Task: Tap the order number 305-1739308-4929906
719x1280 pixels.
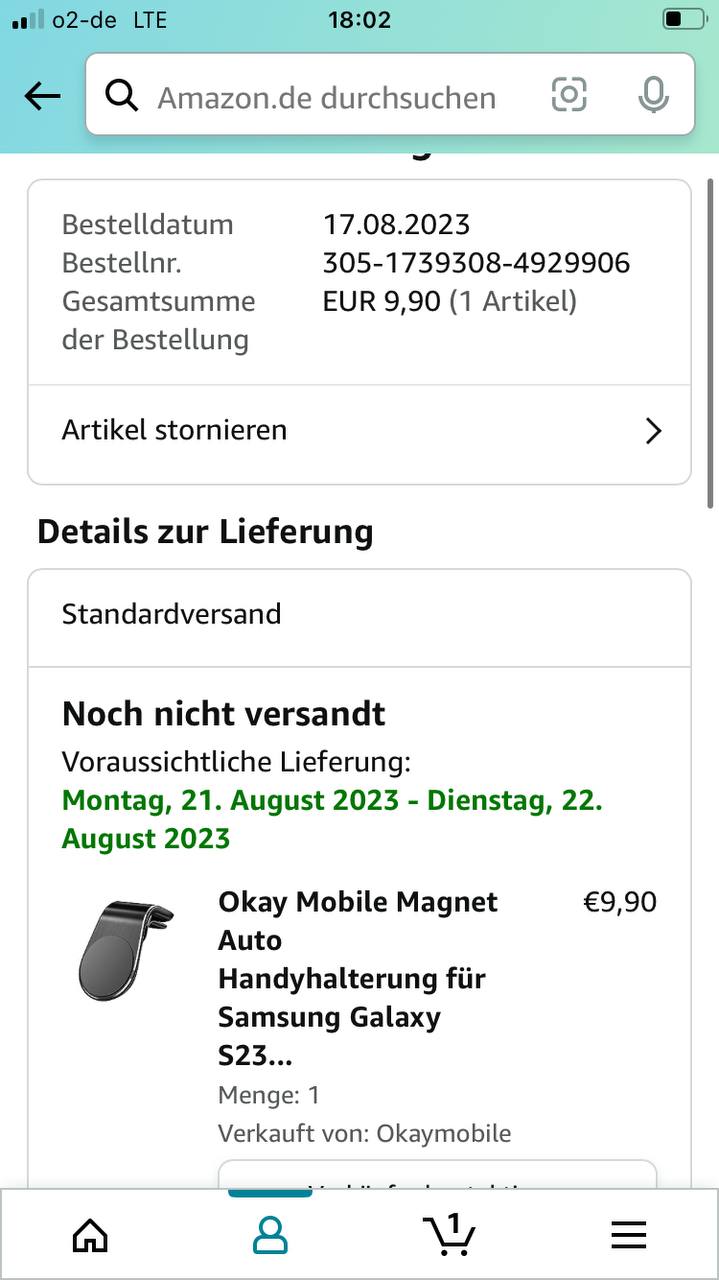Action: (476, 263)
